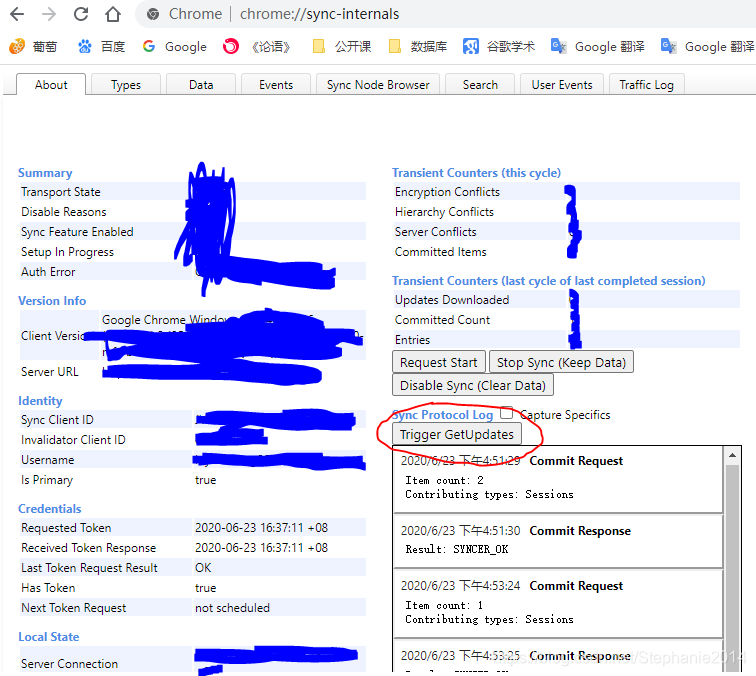
Task: Click Disable Sync (Clear Data) button
Action: pos(472,385)
